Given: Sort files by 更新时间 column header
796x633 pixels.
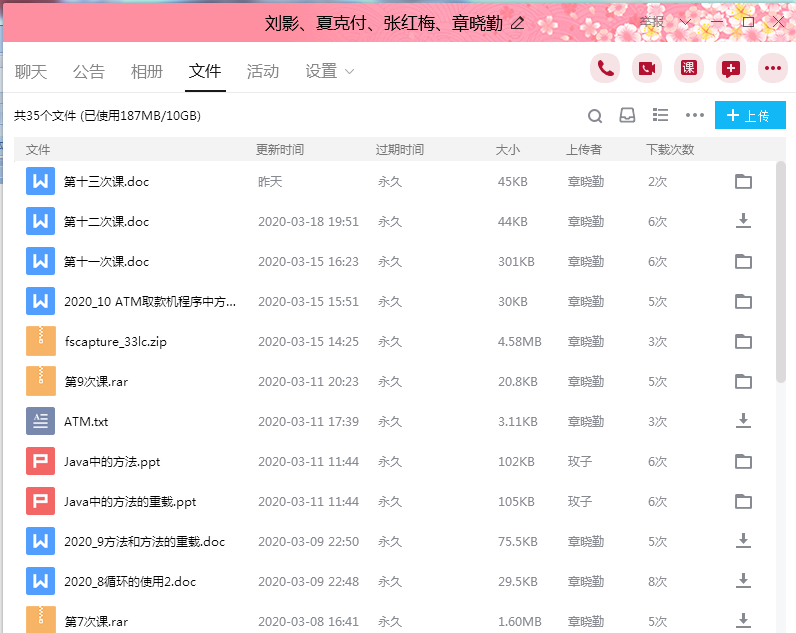Looking at the screenshot, I should [280, 150].
